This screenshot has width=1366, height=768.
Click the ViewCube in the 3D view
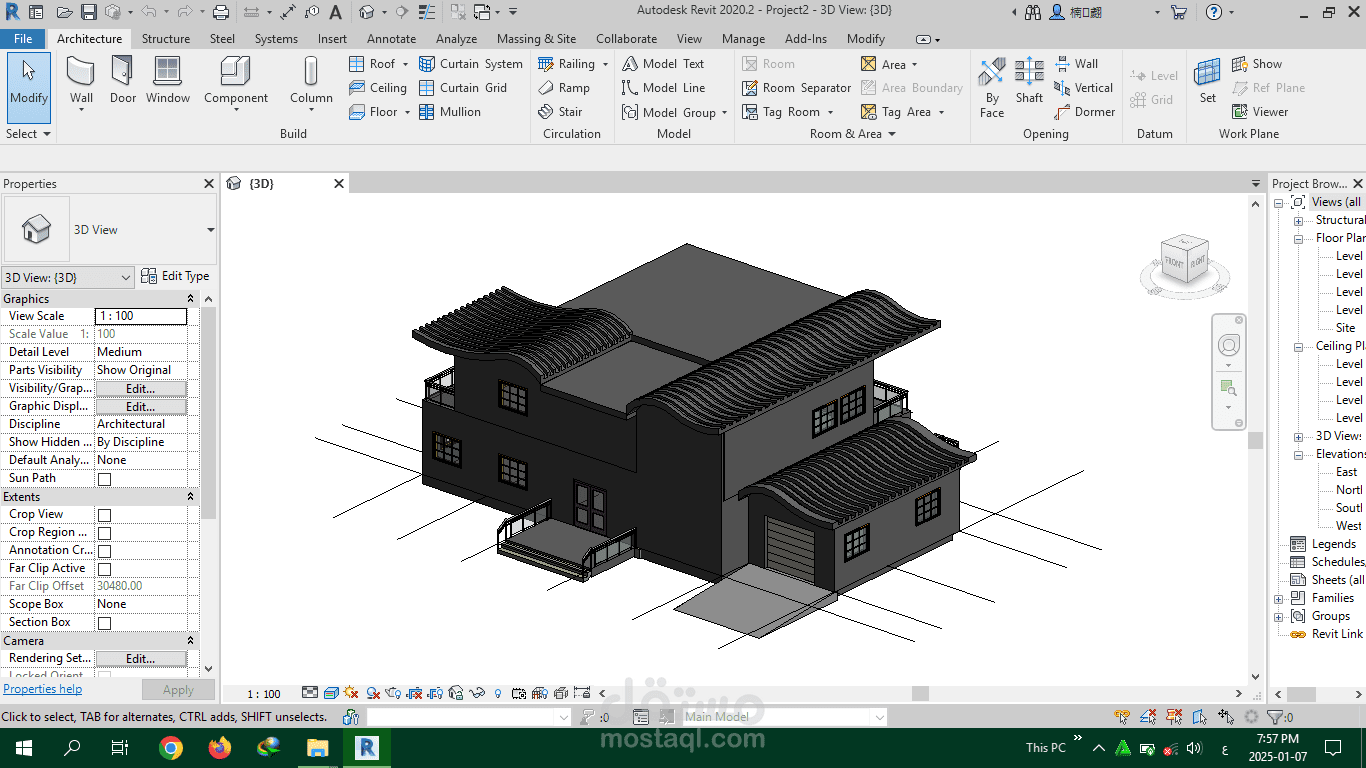click(x=1184, y=265)
